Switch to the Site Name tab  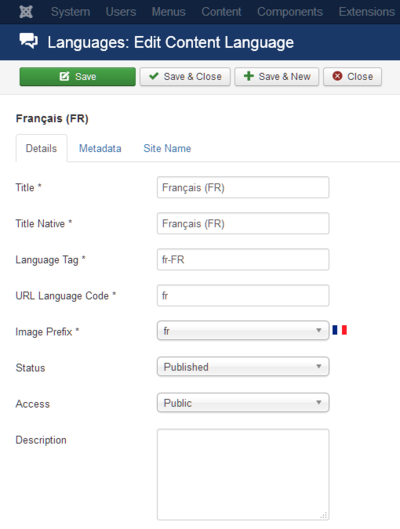[167, 148]
